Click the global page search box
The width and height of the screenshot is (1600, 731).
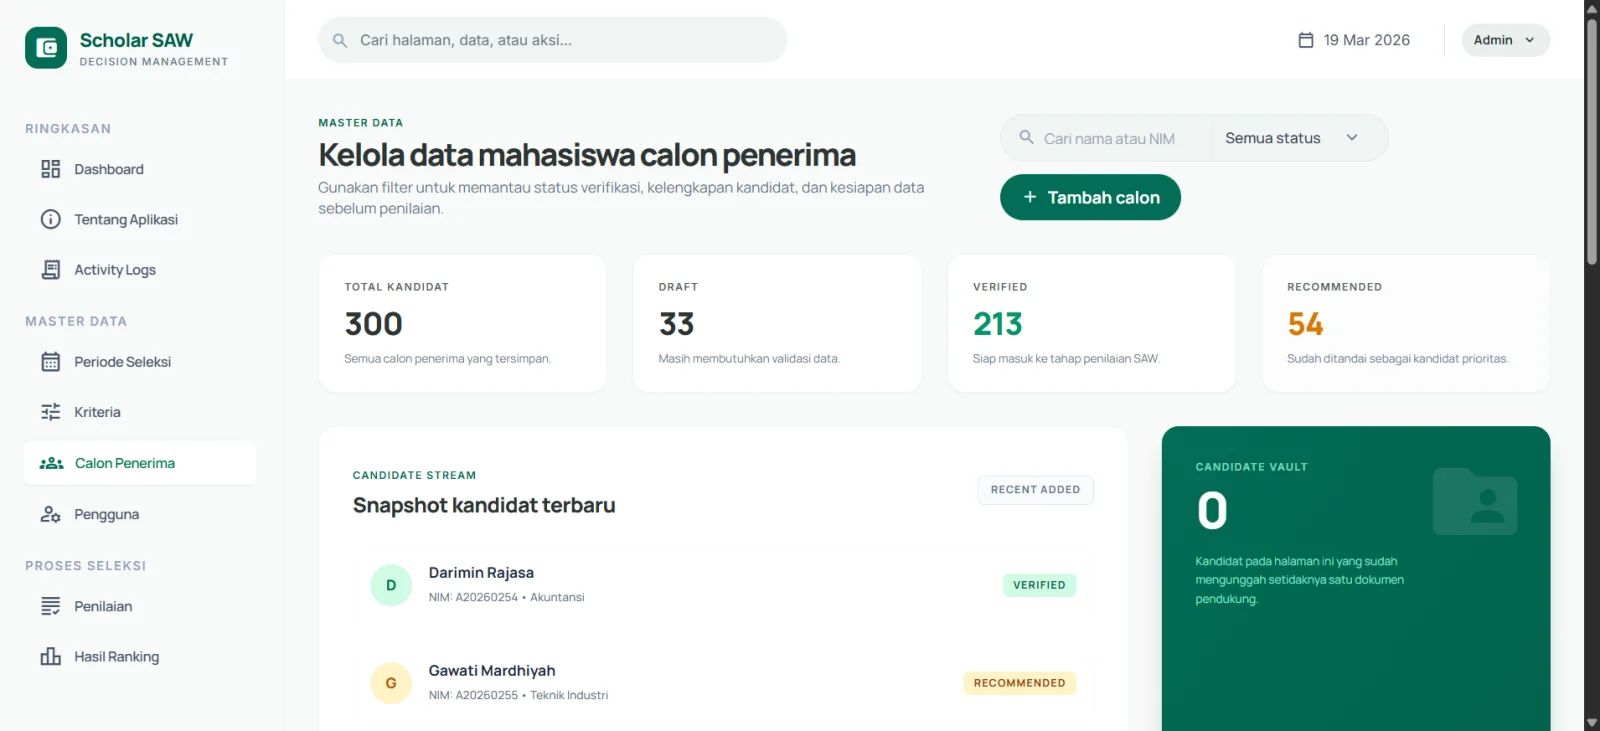pyautogui.click(x=552, y=40)
